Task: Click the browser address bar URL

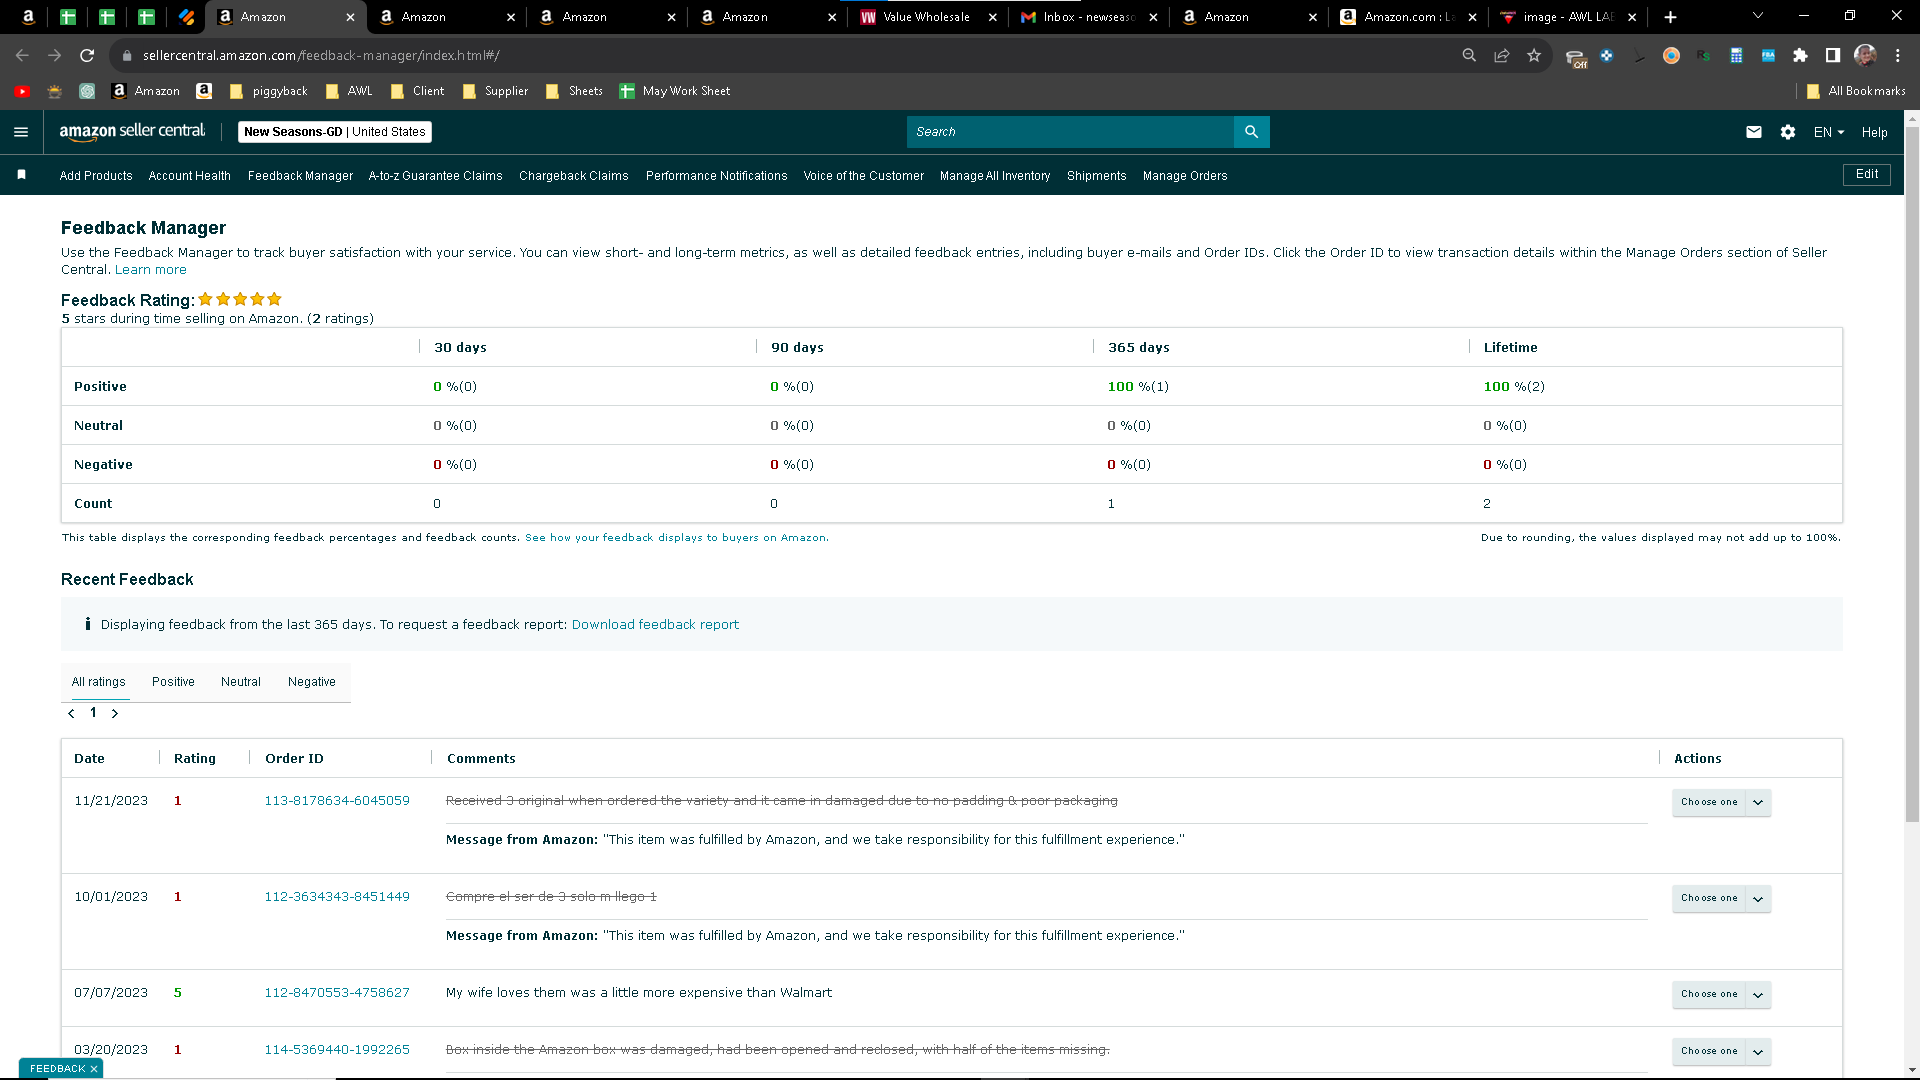Action: 321,56
